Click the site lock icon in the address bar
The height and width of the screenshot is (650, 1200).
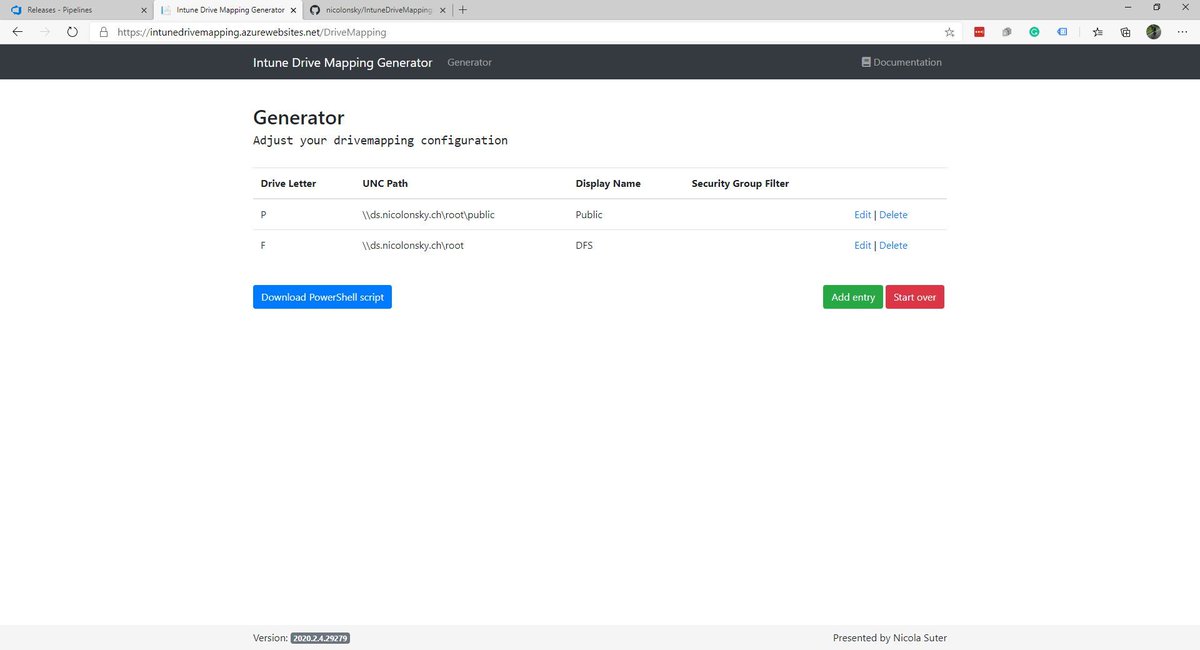pos(104,32)
